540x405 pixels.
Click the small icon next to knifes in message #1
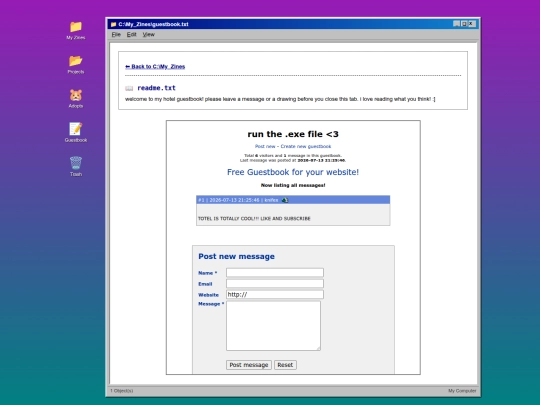[x=285, y=200]
